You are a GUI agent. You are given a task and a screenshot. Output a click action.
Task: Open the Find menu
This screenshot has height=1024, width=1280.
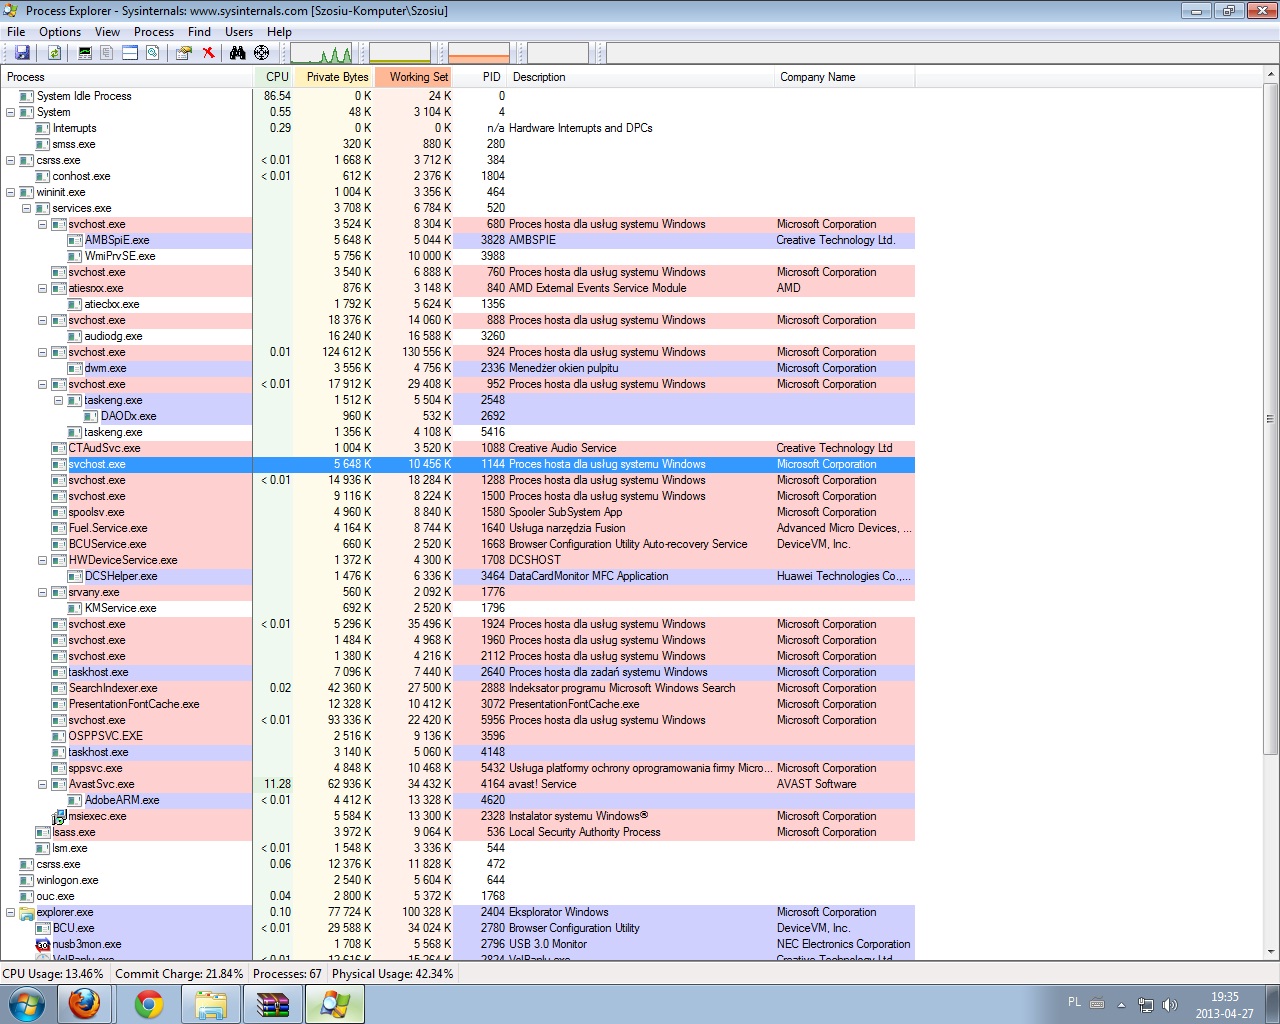[200, 32]
